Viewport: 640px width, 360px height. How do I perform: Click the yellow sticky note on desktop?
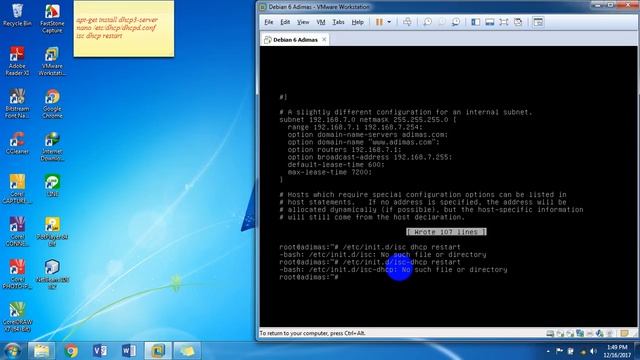coord(124,29)
